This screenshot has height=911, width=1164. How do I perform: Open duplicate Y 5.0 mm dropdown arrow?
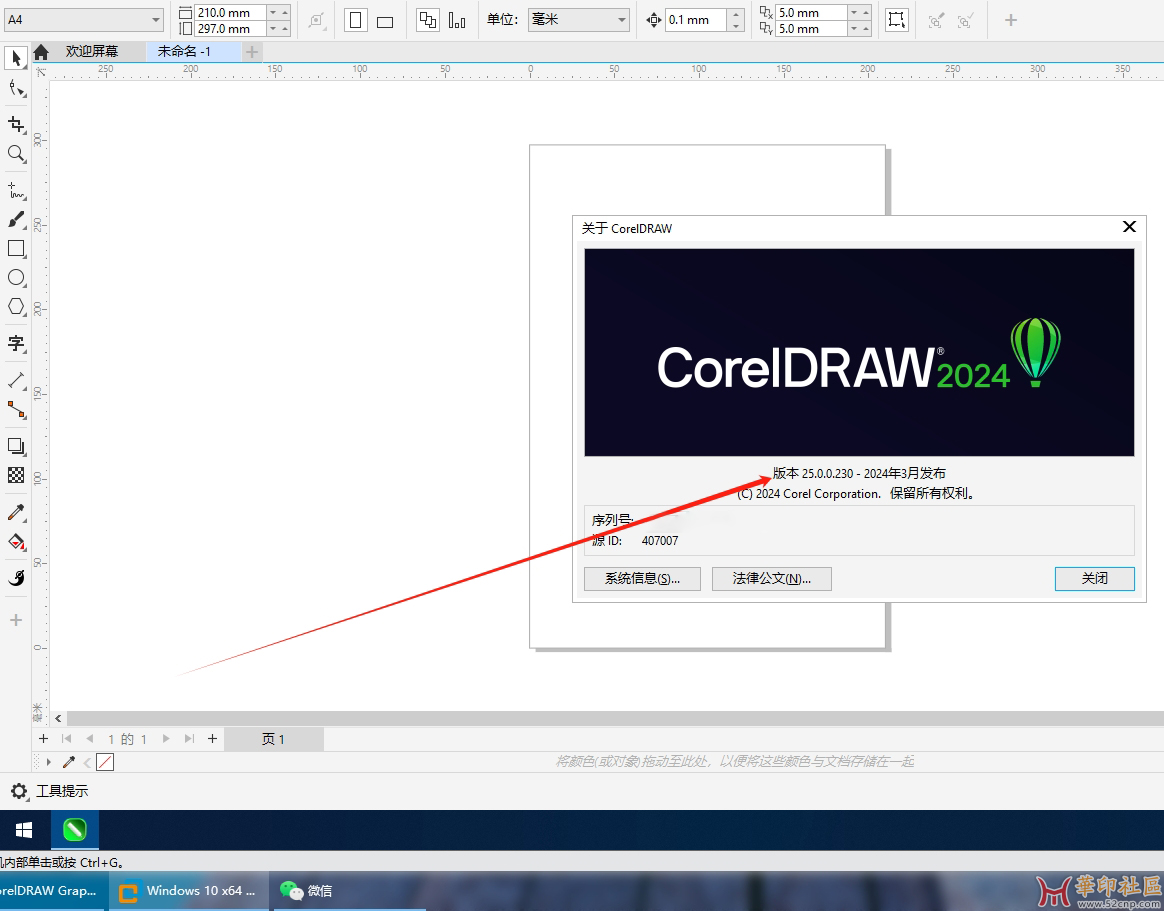coord(854,28)
